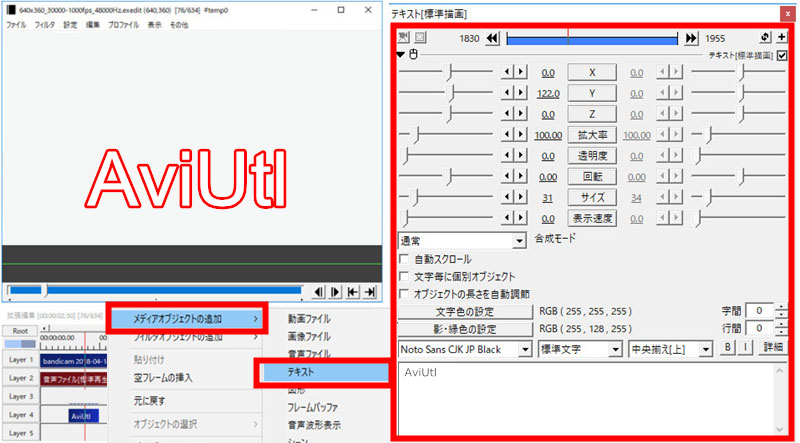Click the 透明度 parameter button
Screen dimensions: 800x443
pyautogui.click(x=592, y=156)
